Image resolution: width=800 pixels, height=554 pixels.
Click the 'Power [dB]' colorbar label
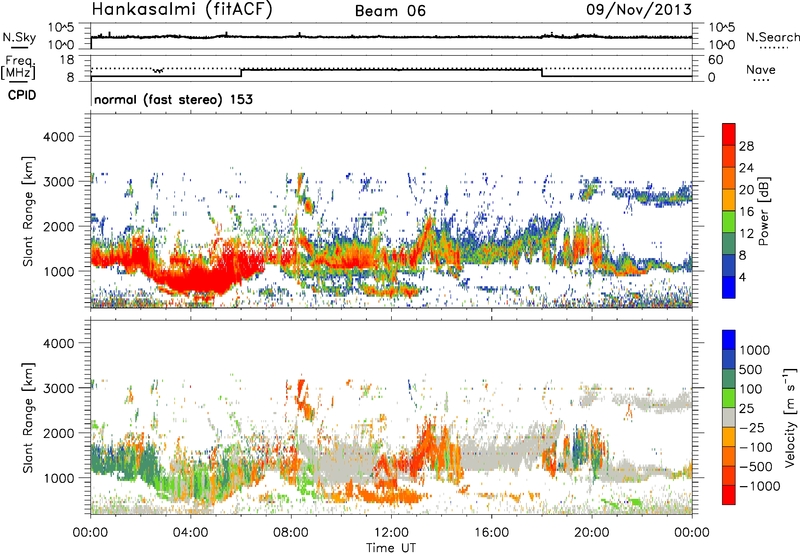[x=763, y=211]
